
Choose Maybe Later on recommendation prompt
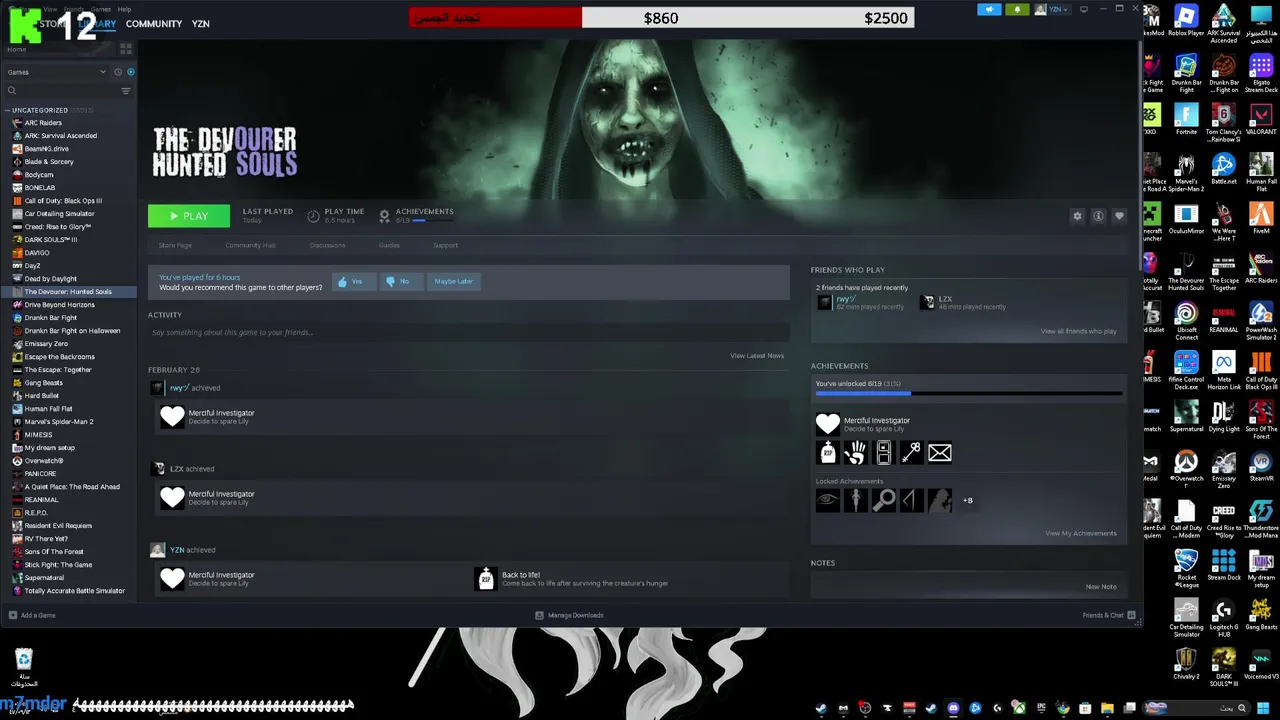click(453, 282)
